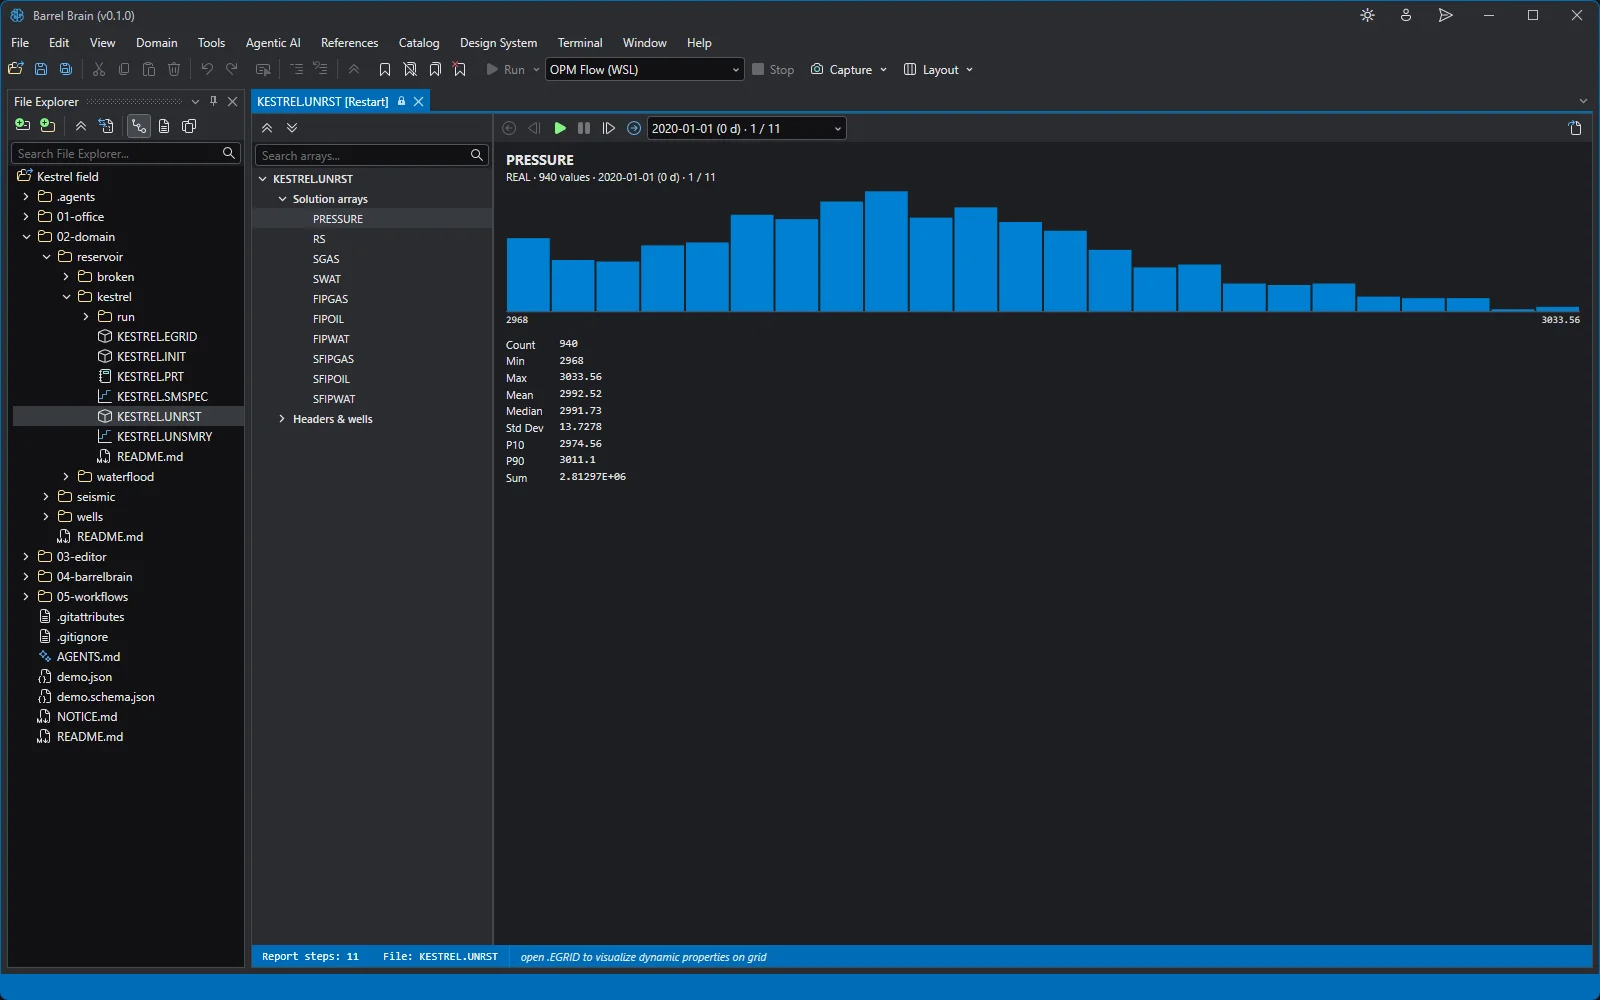Select the SWAT solution array
The image size is (1600, 1000).
click(x=327, y=279)
